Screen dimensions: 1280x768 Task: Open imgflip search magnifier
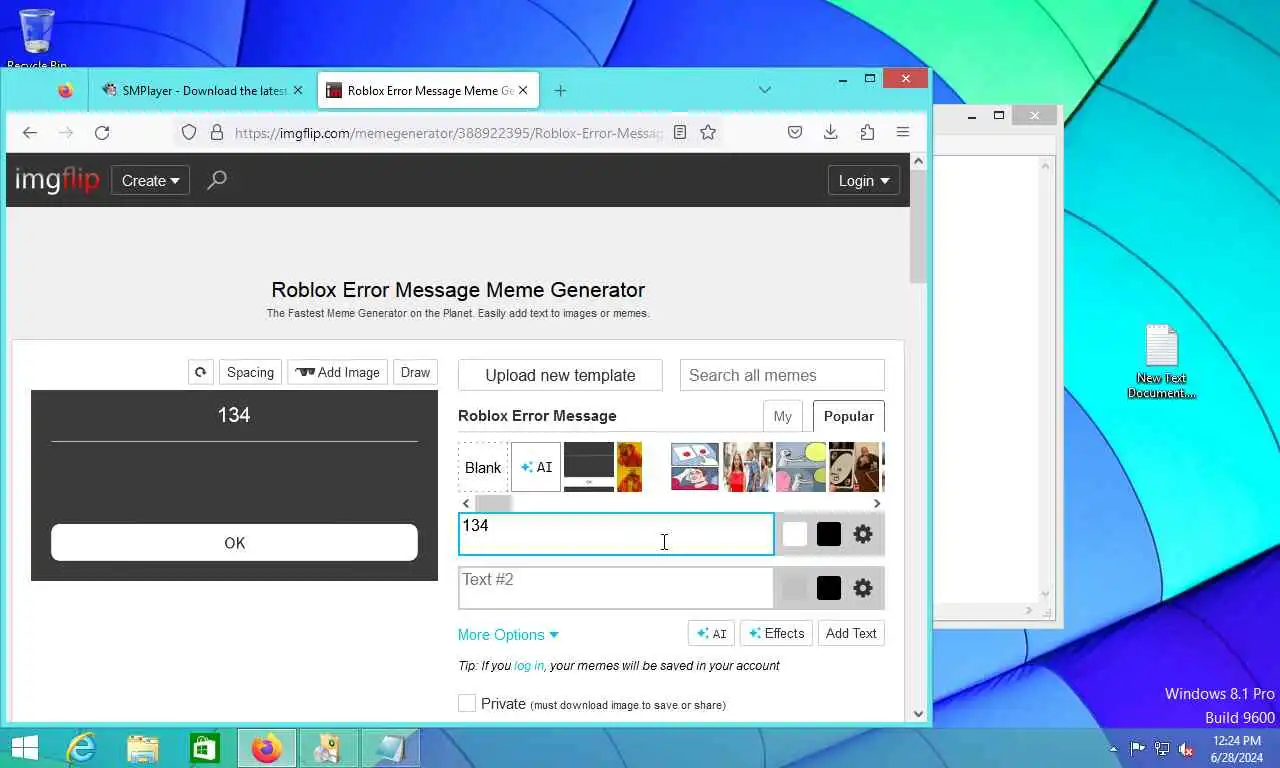[217, 180]
